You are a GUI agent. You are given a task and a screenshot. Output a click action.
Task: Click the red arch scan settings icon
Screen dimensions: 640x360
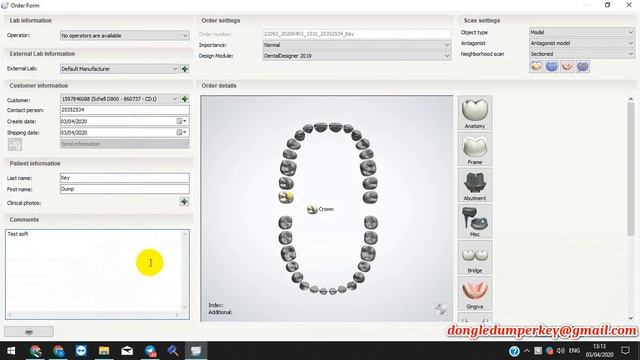(567, 66)
